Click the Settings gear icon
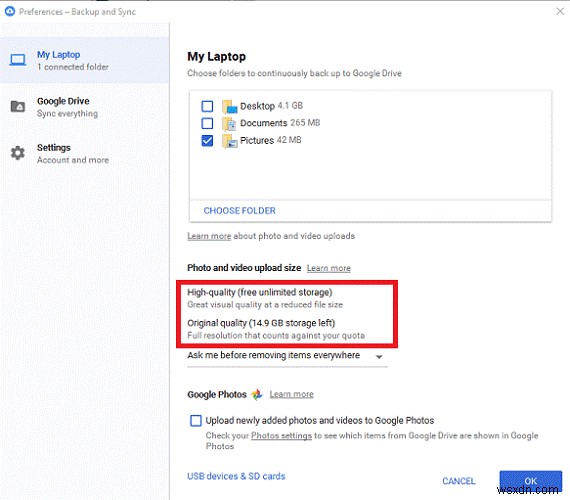The image size is (570, 500). coord(18,153)
